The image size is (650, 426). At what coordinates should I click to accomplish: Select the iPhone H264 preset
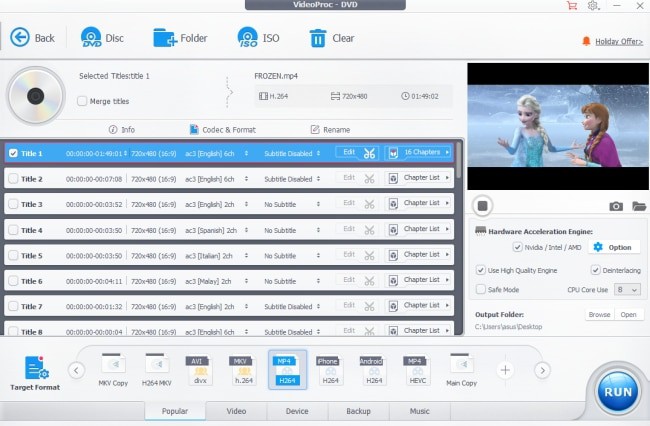tap(330, 370)
